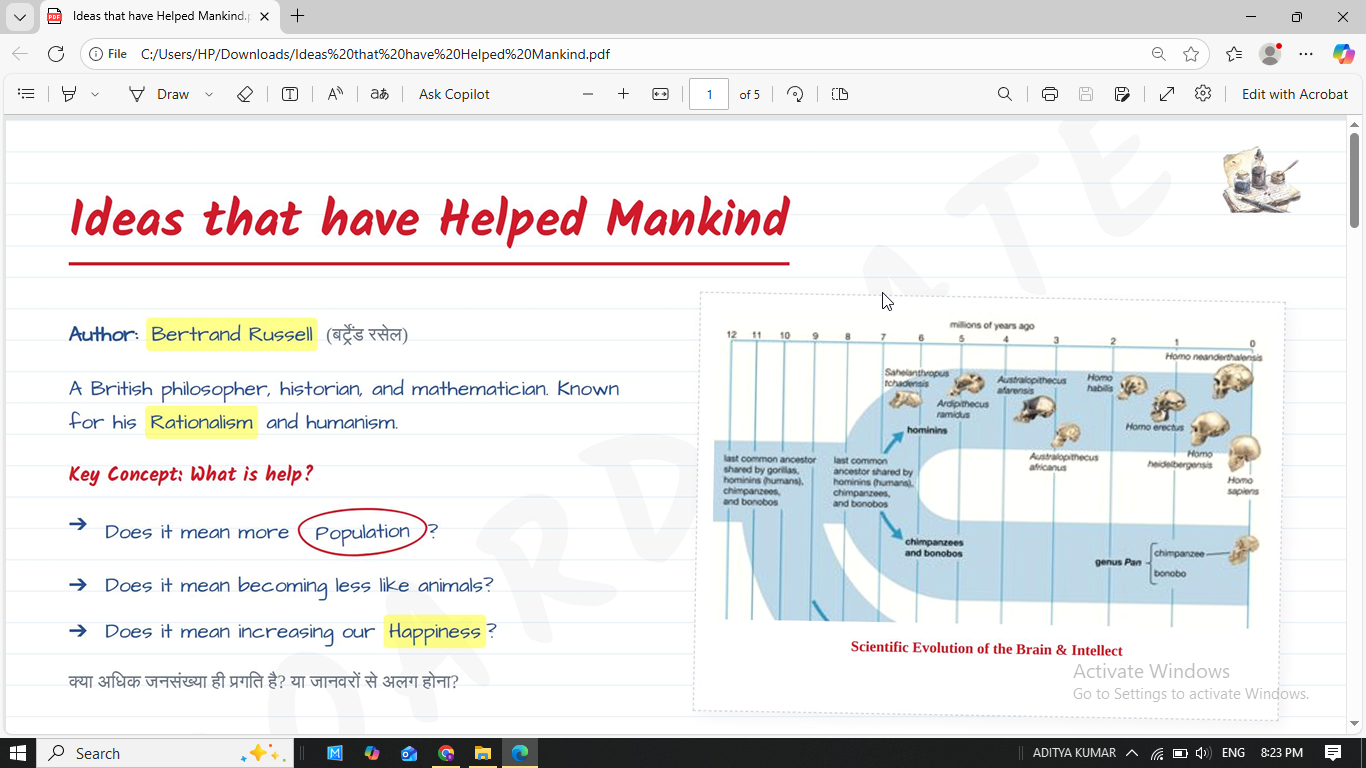This screenshot has width=1366, height=768.
Task: Click highlighted word Rationalism
Action: coord(201,422)
